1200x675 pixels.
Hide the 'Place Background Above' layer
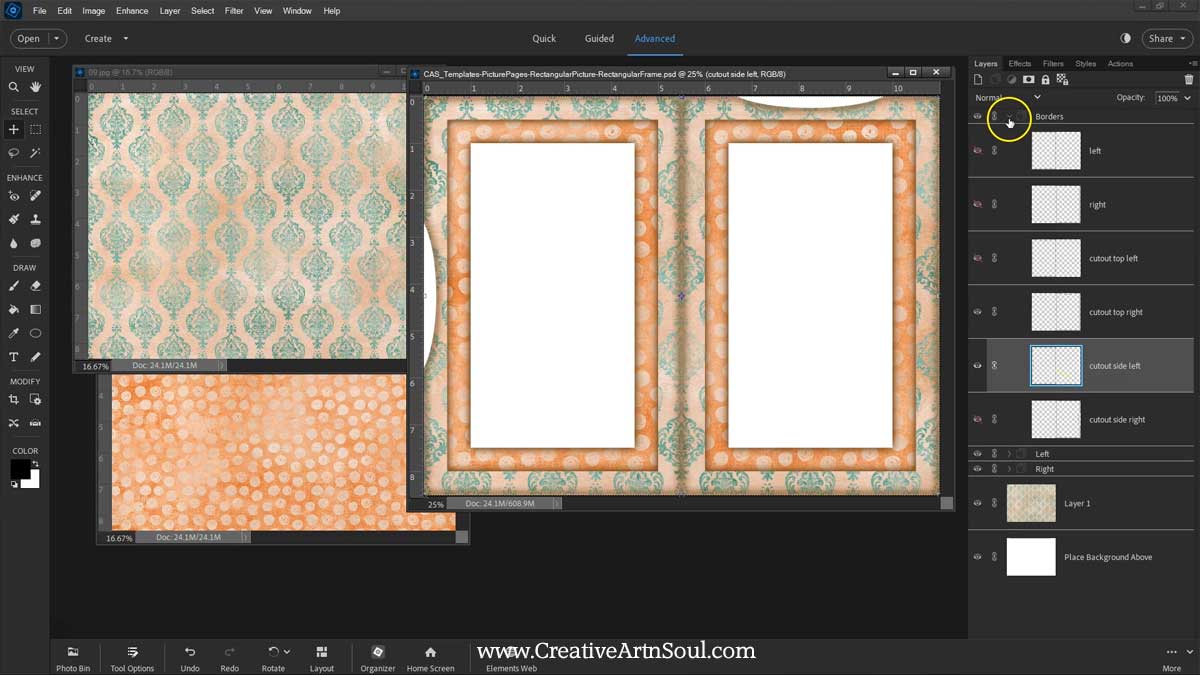click(x=978, y=557)
